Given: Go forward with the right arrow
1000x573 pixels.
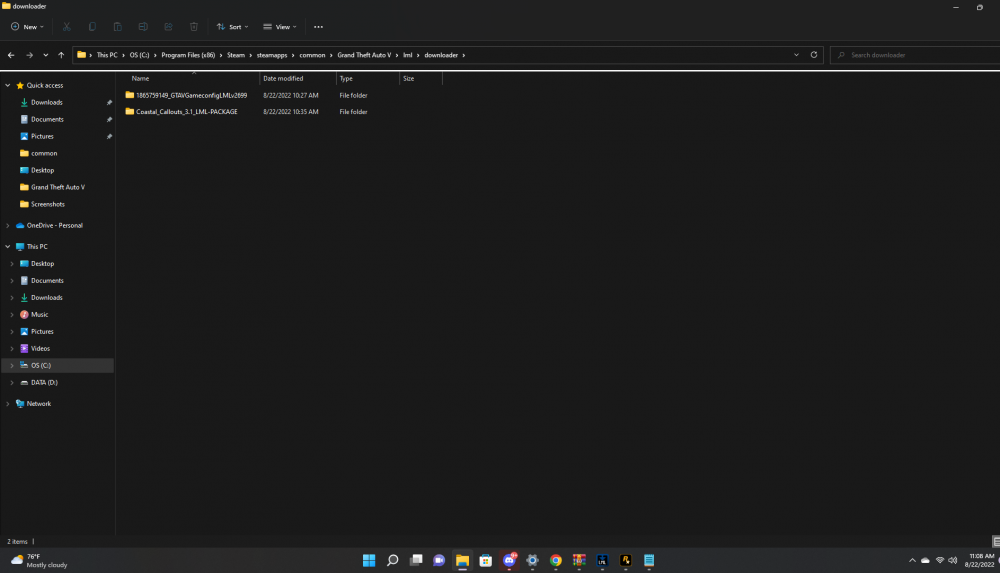Looking at the screenshot, I should (29, 55).
